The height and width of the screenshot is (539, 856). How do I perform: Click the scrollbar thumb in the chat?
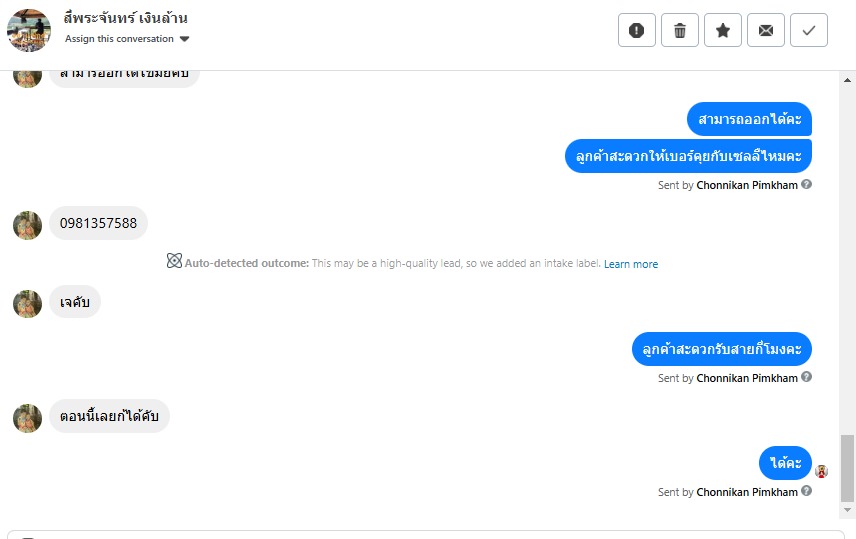[x=848, y=467]
